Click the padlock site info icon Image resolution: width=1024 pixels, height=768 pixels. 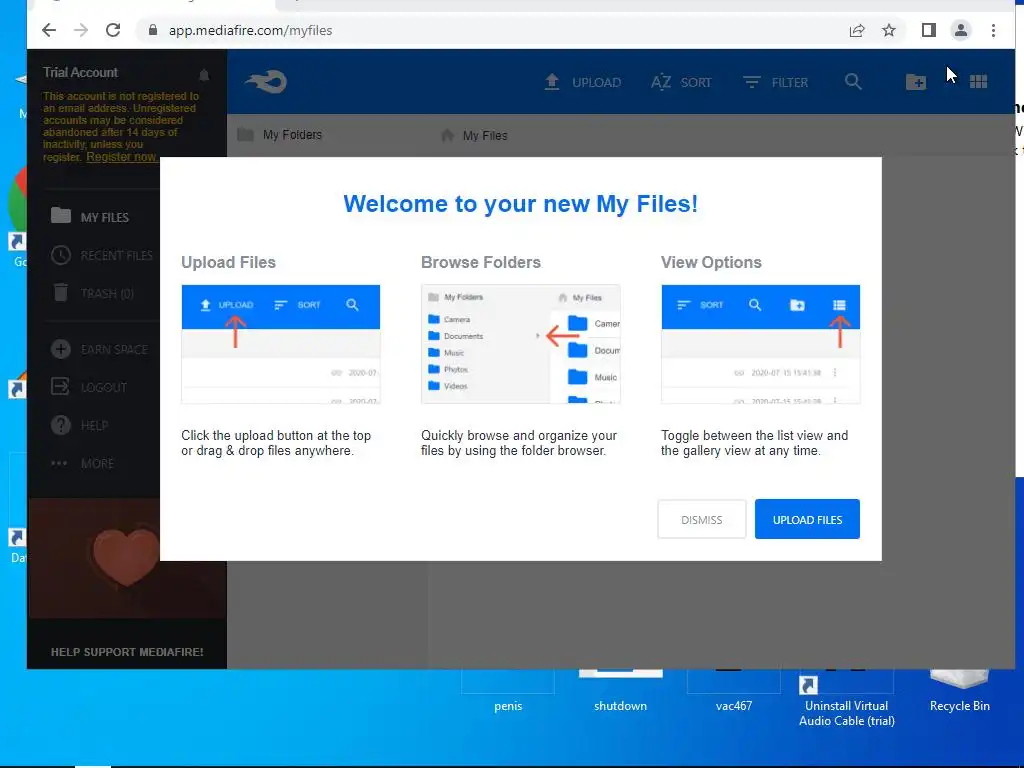153,30
